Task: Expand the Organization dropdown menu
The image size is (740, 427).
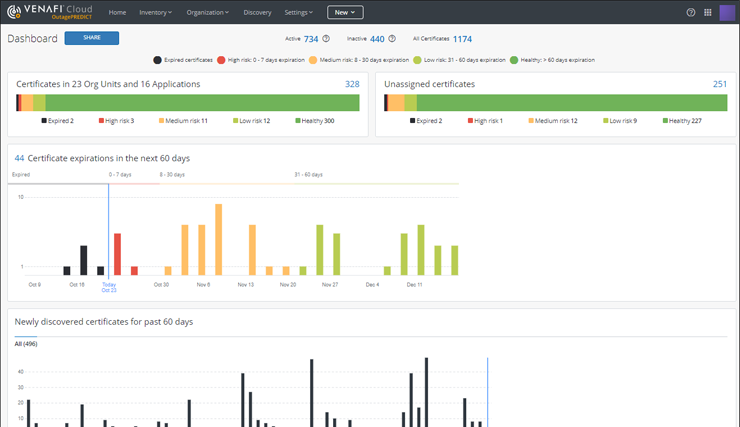Action: tap(206, 13)
